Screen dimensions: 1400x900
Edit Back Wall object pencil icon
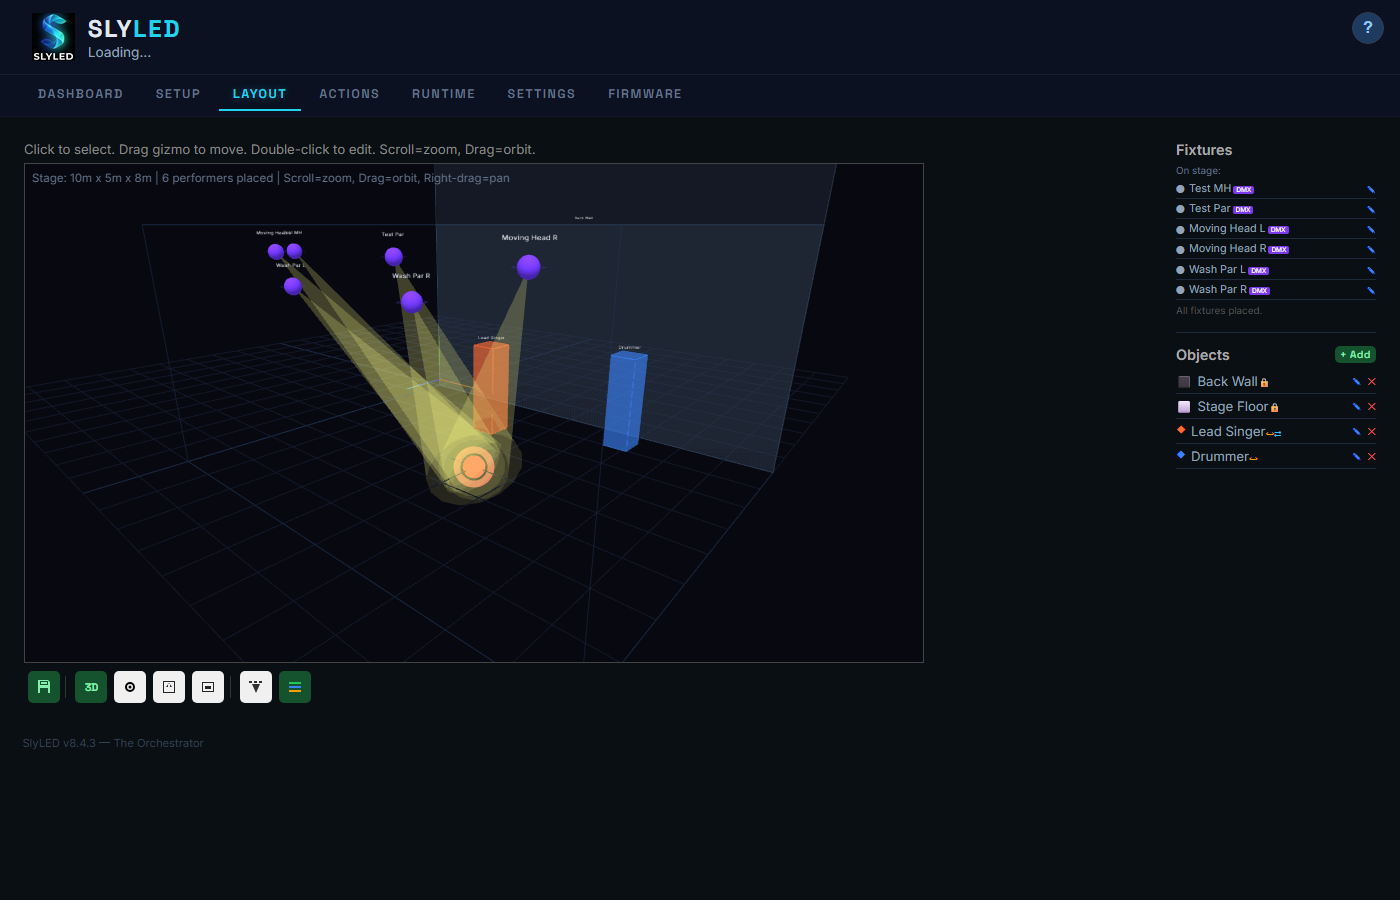(1357, 382)
